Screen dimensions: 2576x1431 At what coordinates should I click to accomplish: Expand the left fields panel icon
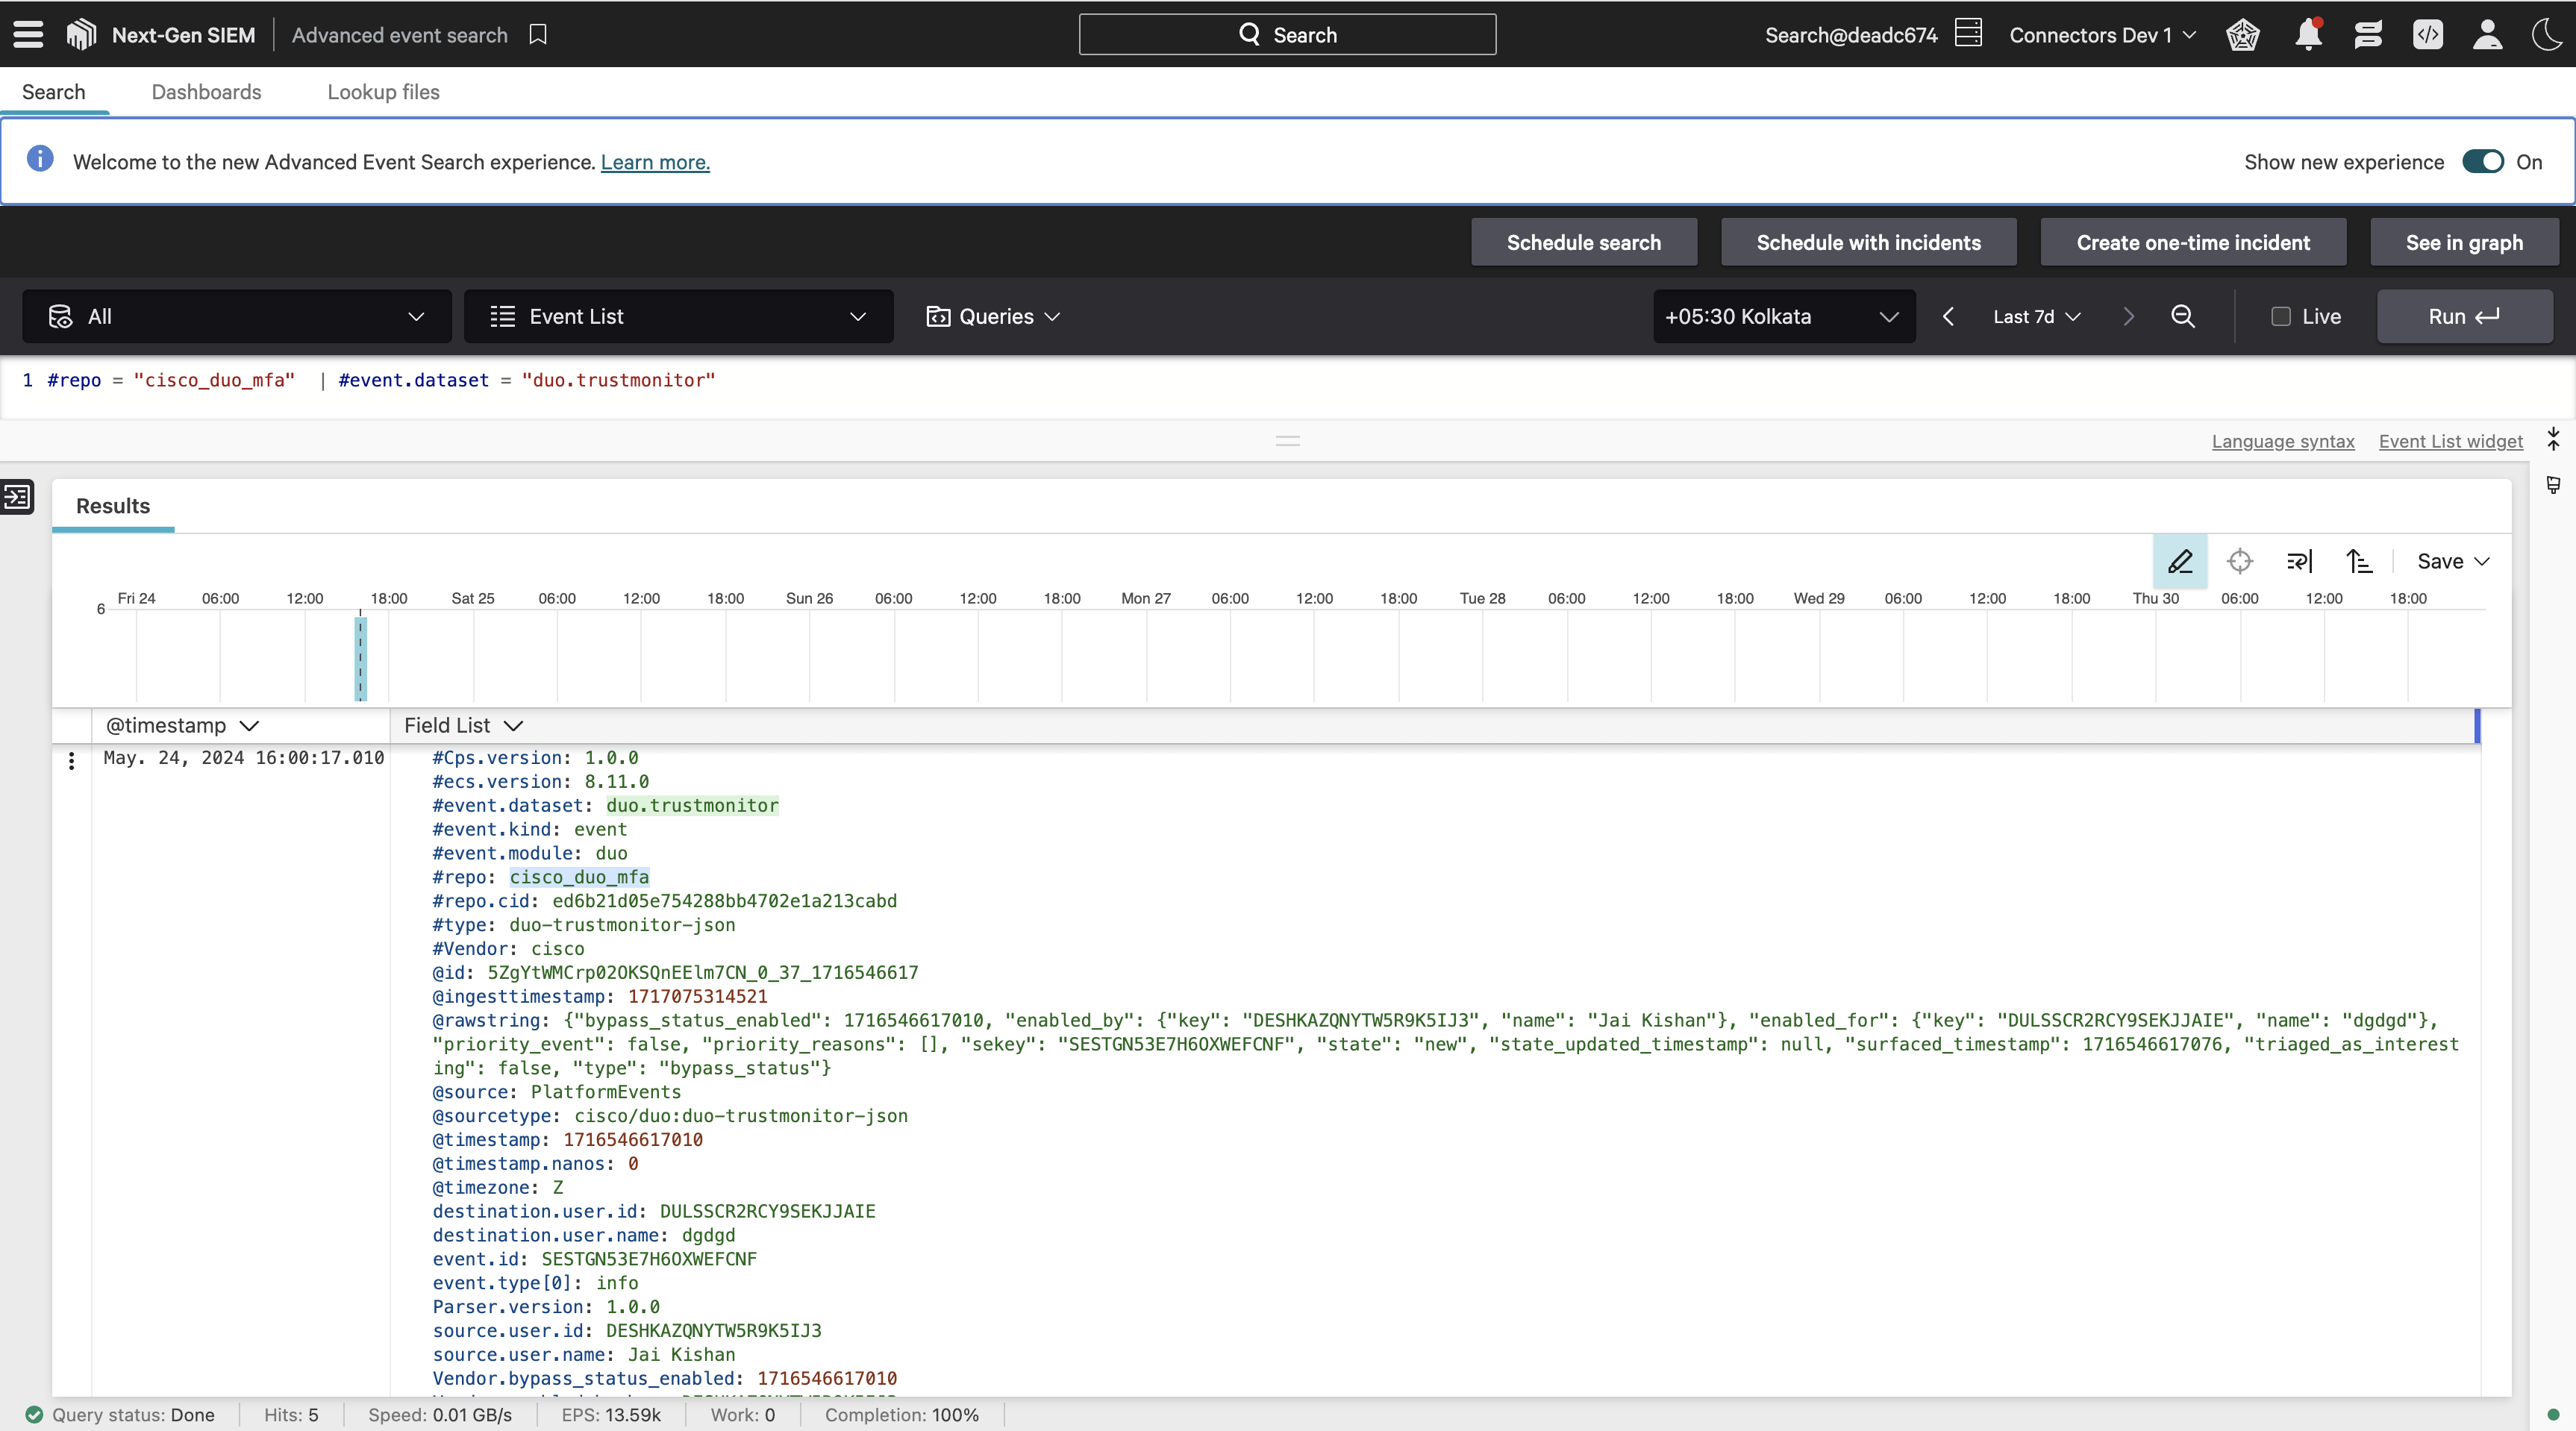(17, 496)
